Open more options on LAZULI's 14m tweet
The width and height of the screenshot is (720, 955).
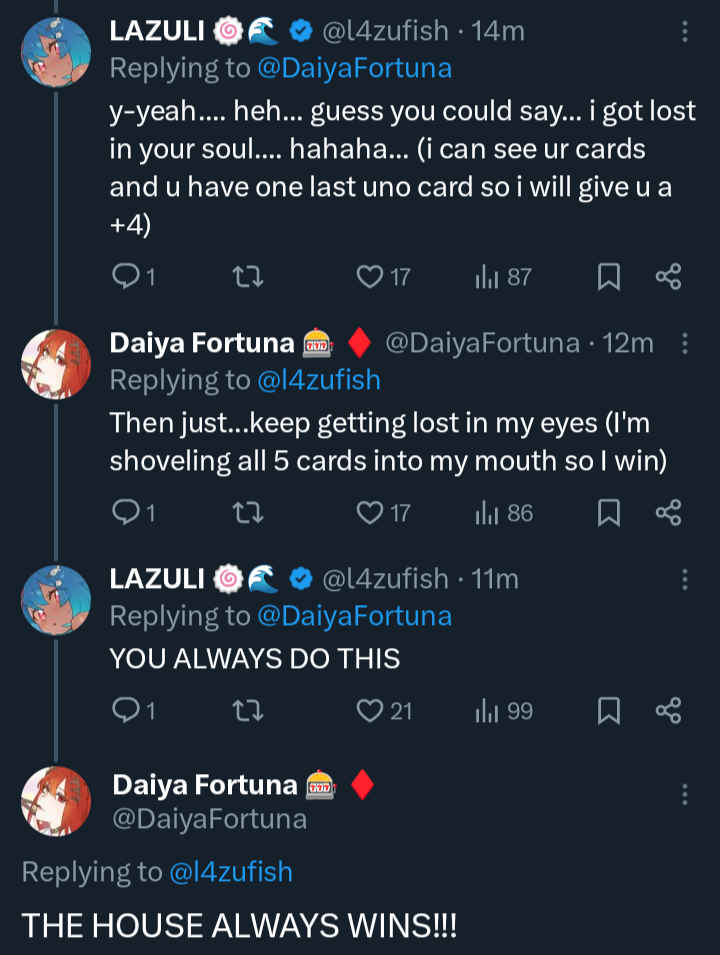coord(685,32)
